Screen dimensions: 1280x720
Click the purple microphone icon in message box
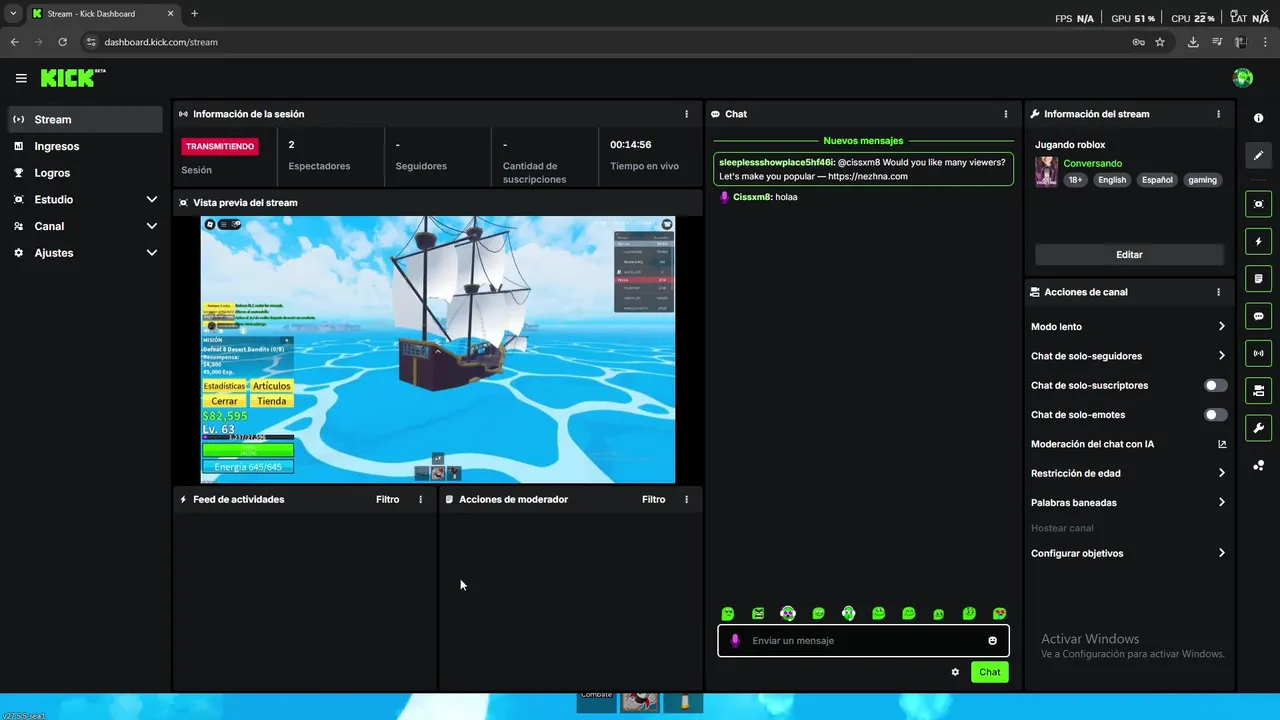(735, 641)
